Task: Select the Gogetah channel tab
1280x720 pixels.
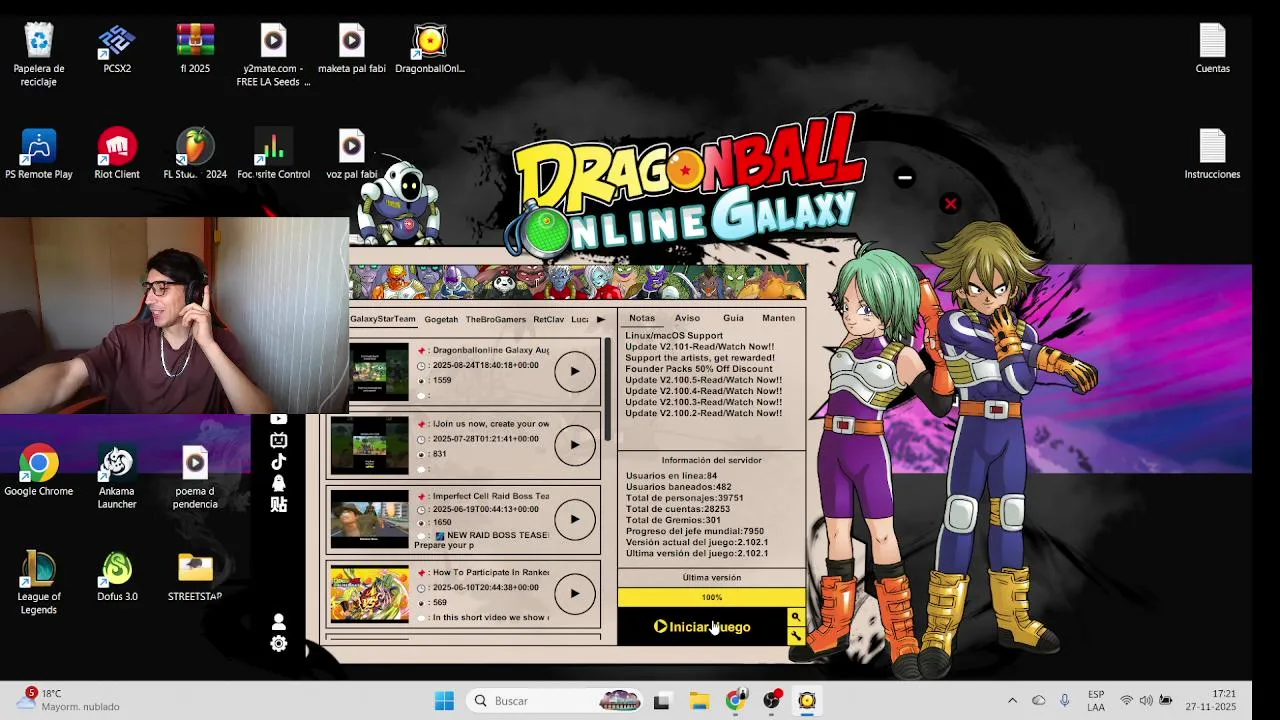Action: (441, 319)
